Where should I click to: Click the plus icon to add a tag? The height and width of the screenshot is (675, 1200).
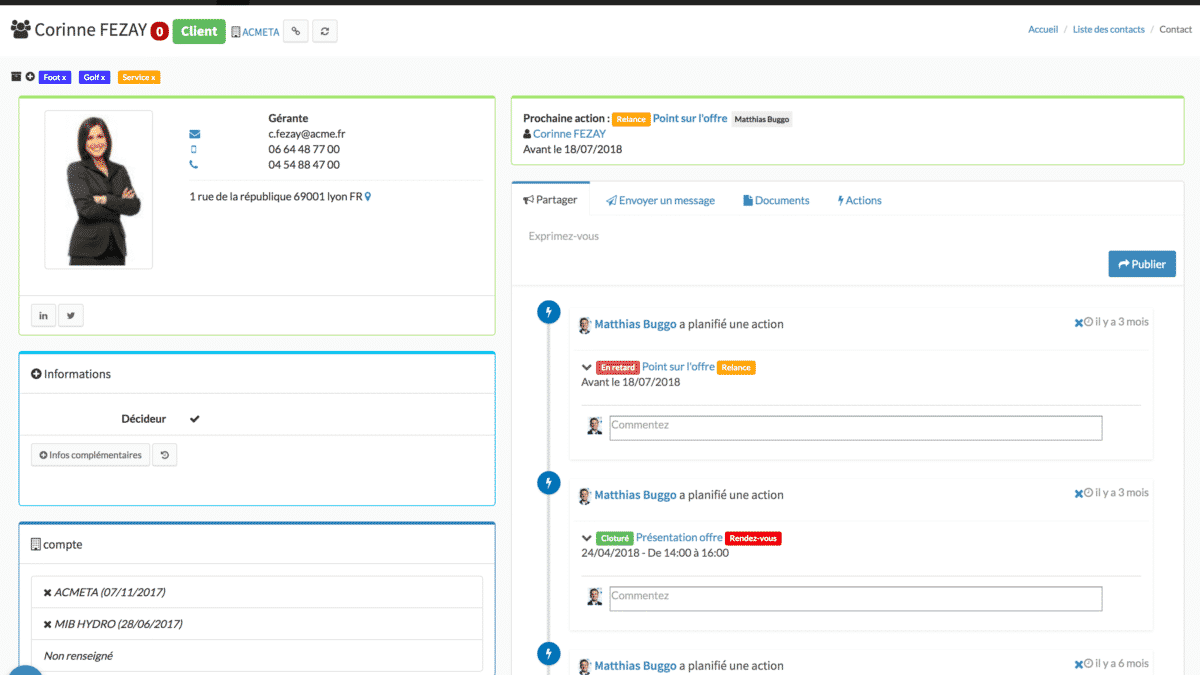coord(30,77)
